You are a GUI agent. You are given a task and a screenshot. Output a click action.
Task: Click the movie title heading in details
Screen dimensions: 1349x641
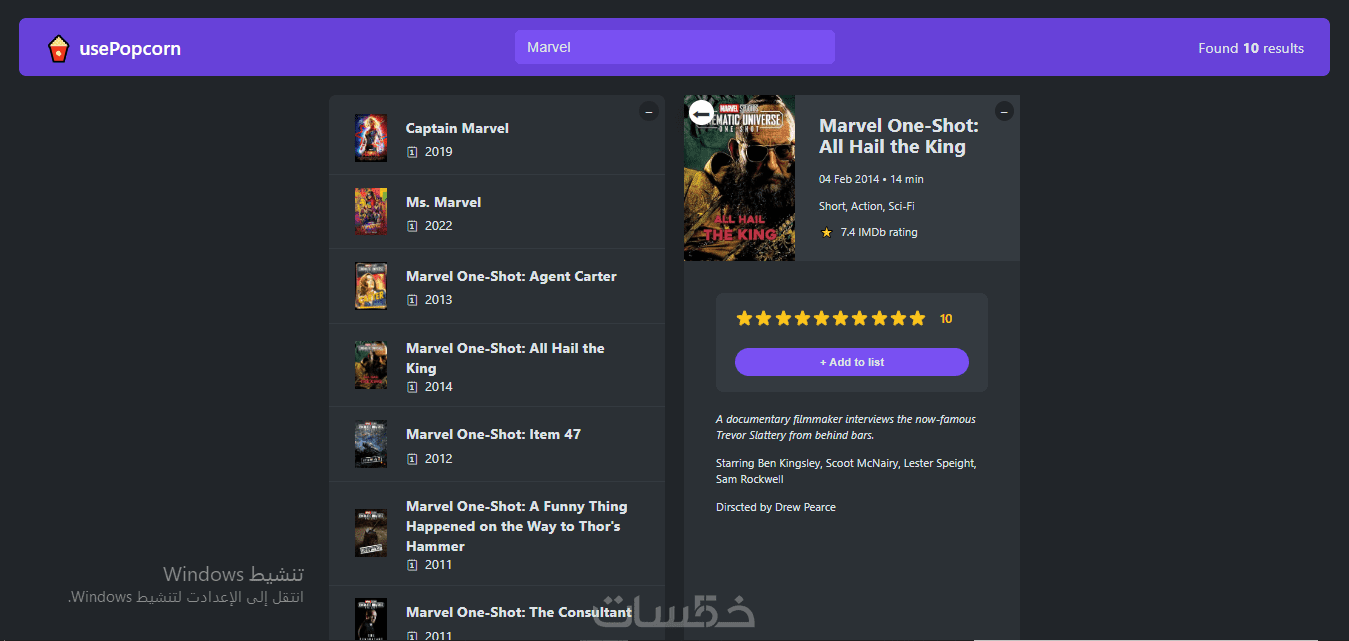coord(899,136)
